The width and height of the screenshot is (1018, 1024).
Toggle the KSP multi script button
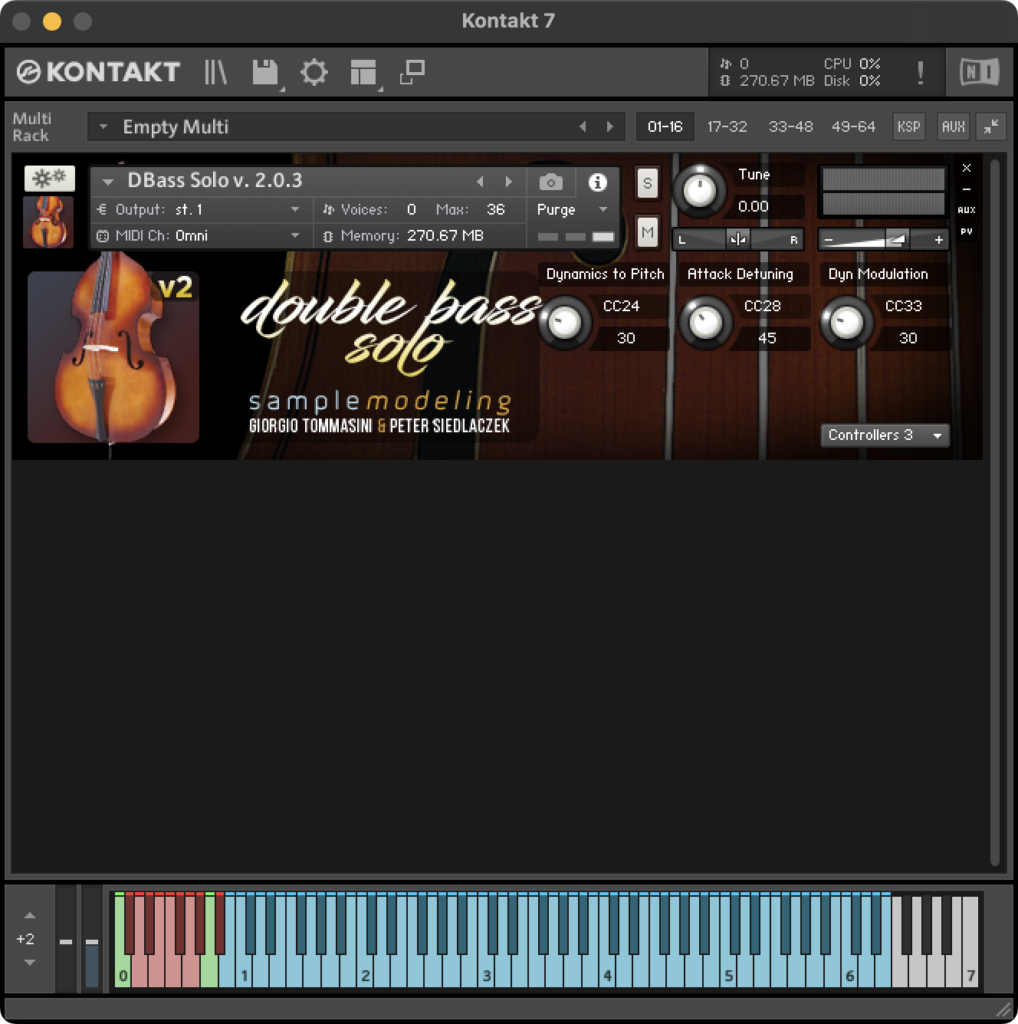point(908,126)
